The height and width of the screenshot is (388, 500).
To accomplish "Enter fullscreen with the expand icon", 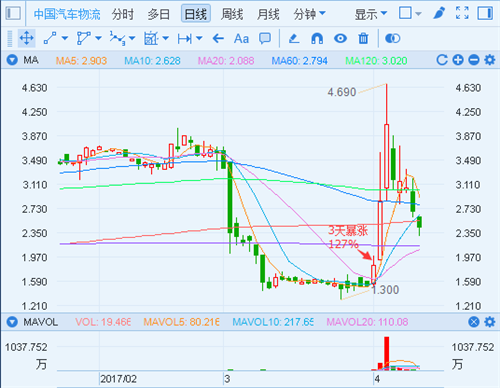I will tap(462, 13).
